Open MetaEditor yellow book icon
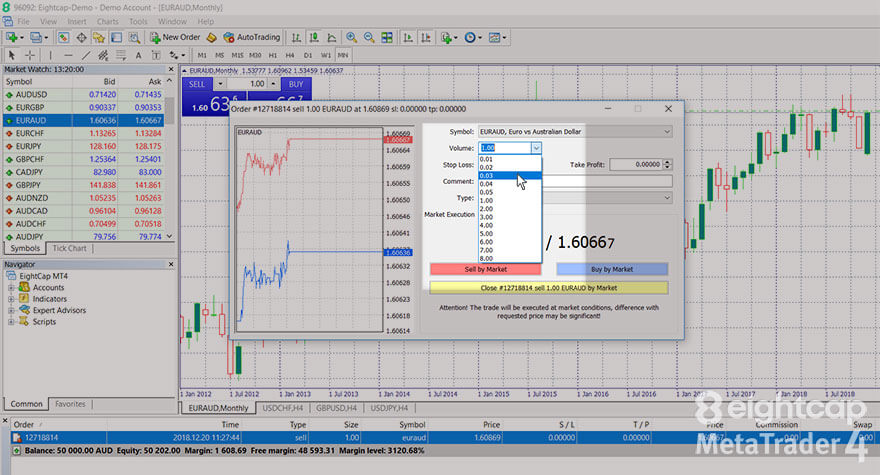880x475 pixels. [212, 38]
